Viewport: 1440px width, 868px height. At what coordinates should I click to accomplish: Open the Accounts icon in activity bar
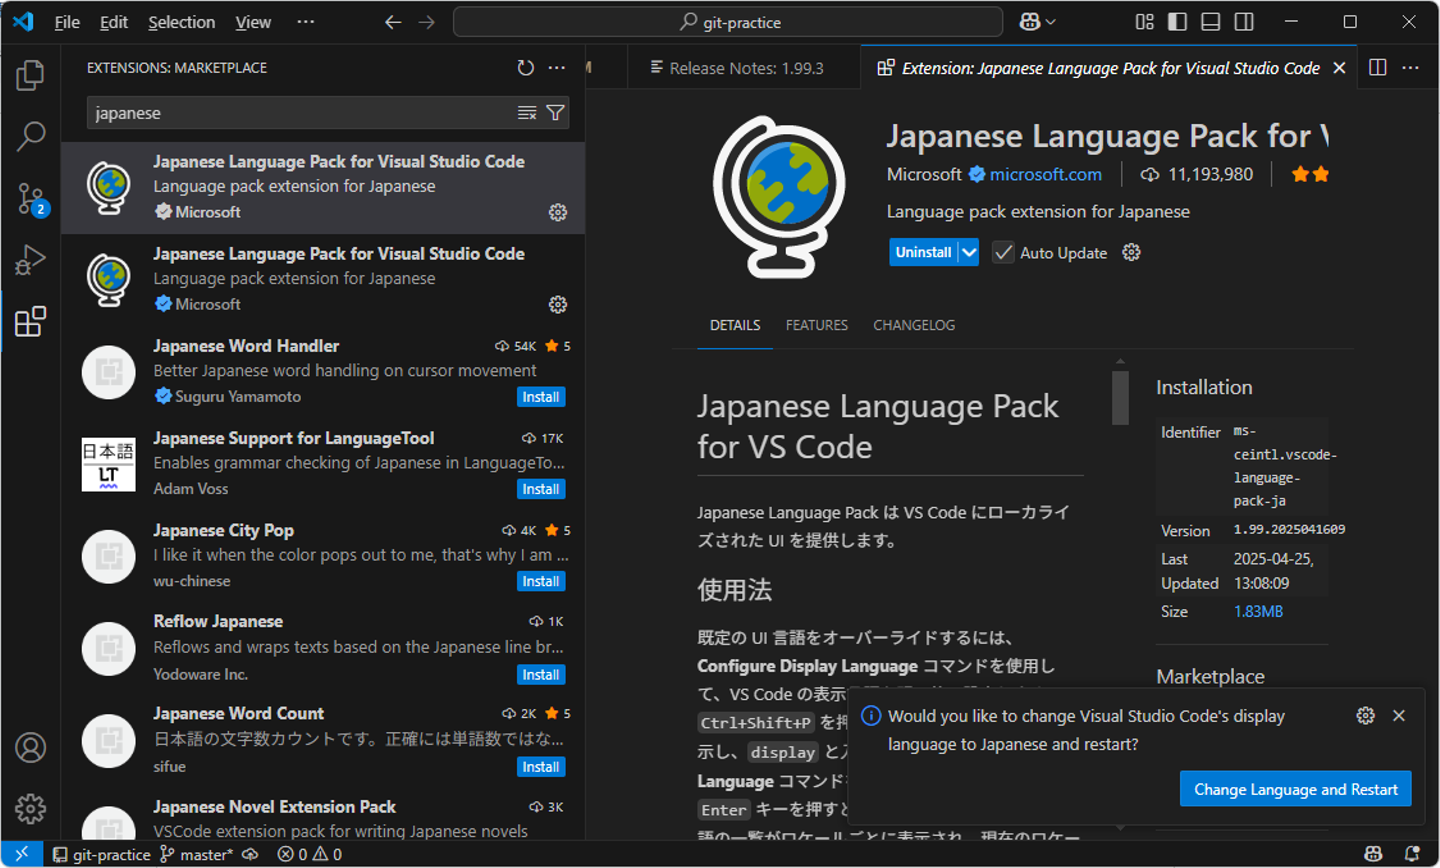tap(30, 747)
